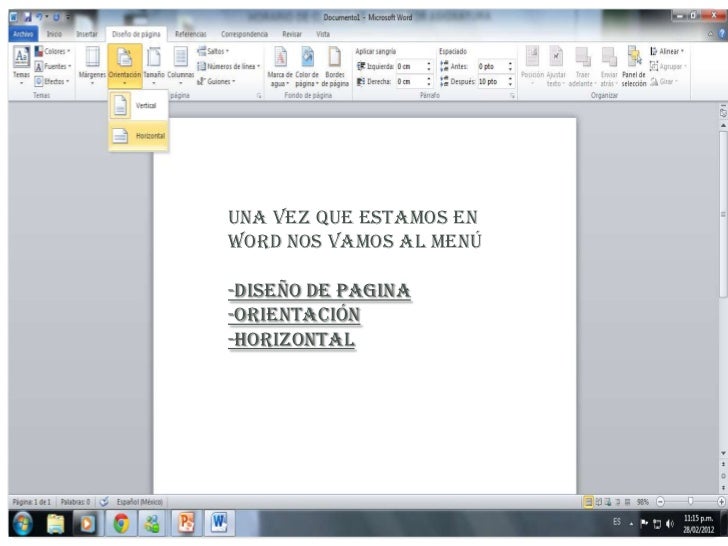The width and height of the screenshot is (728, 546).
Task: Click the zoom out minus button
Action: pos(660,502)
